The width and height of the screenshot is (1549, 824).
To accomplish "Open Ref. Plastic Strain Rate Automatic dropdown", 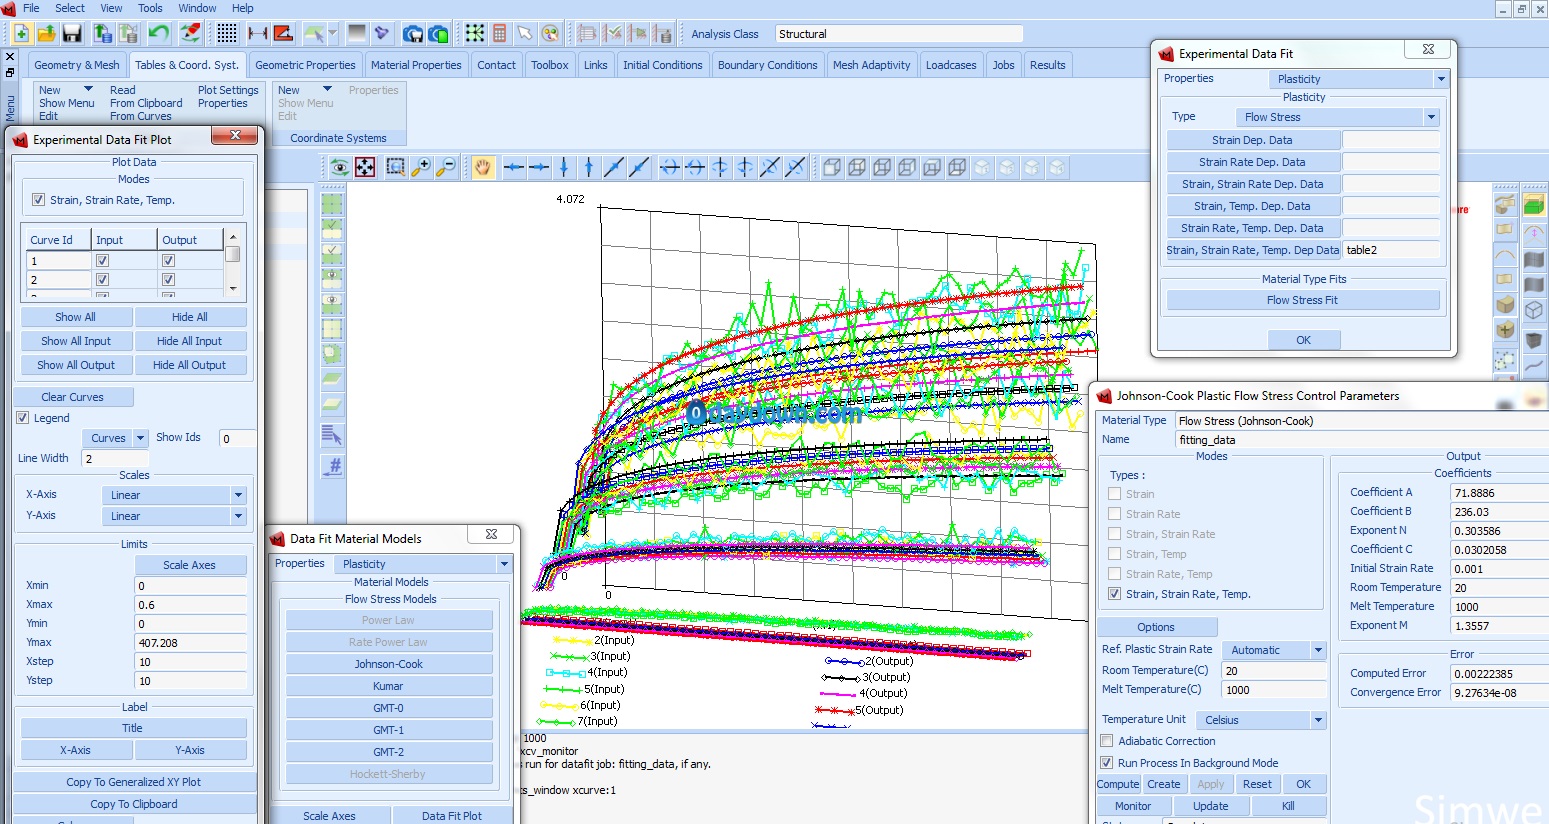I will pos(1273,650).
